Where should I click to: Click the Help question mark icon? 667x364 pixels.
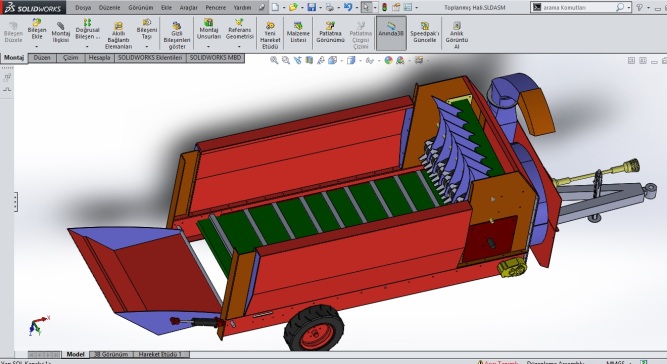coord(639,7)
